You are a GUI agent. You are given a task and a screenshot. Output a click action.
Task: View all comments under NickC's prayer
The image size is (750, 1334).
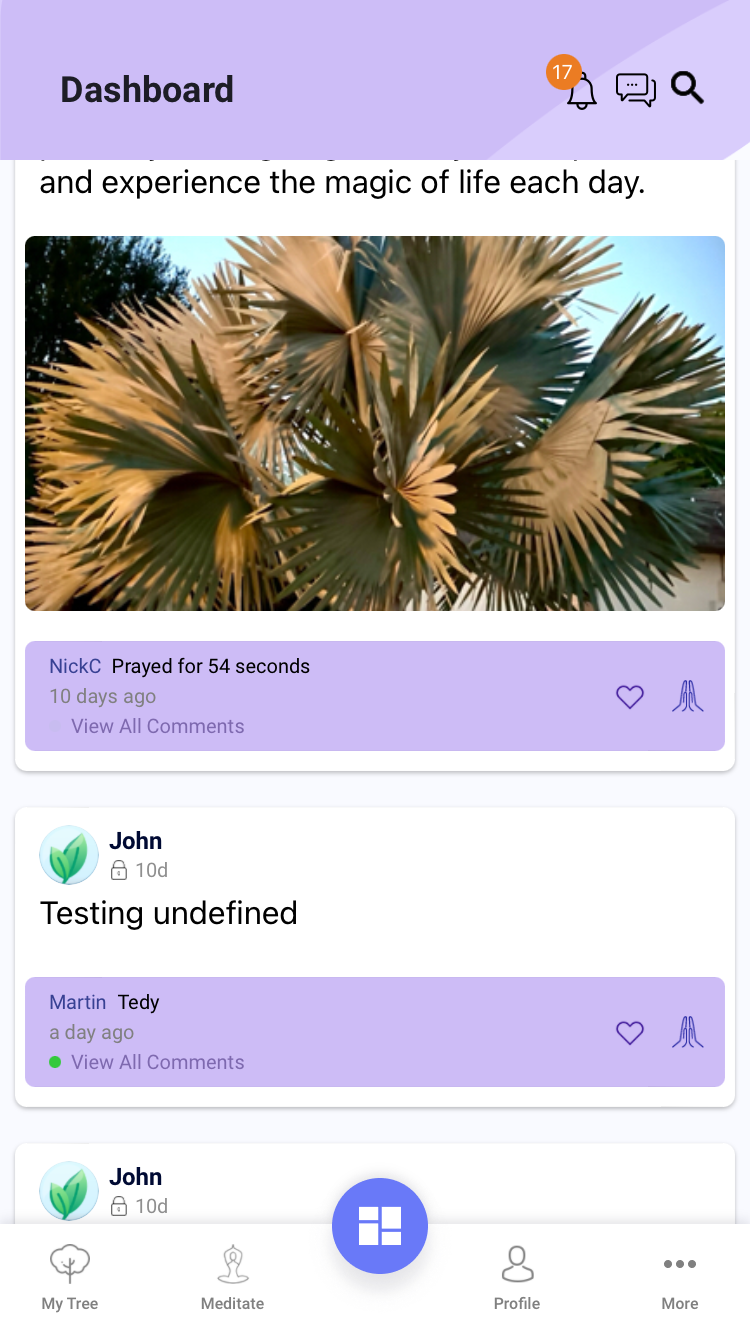(158, 727)
